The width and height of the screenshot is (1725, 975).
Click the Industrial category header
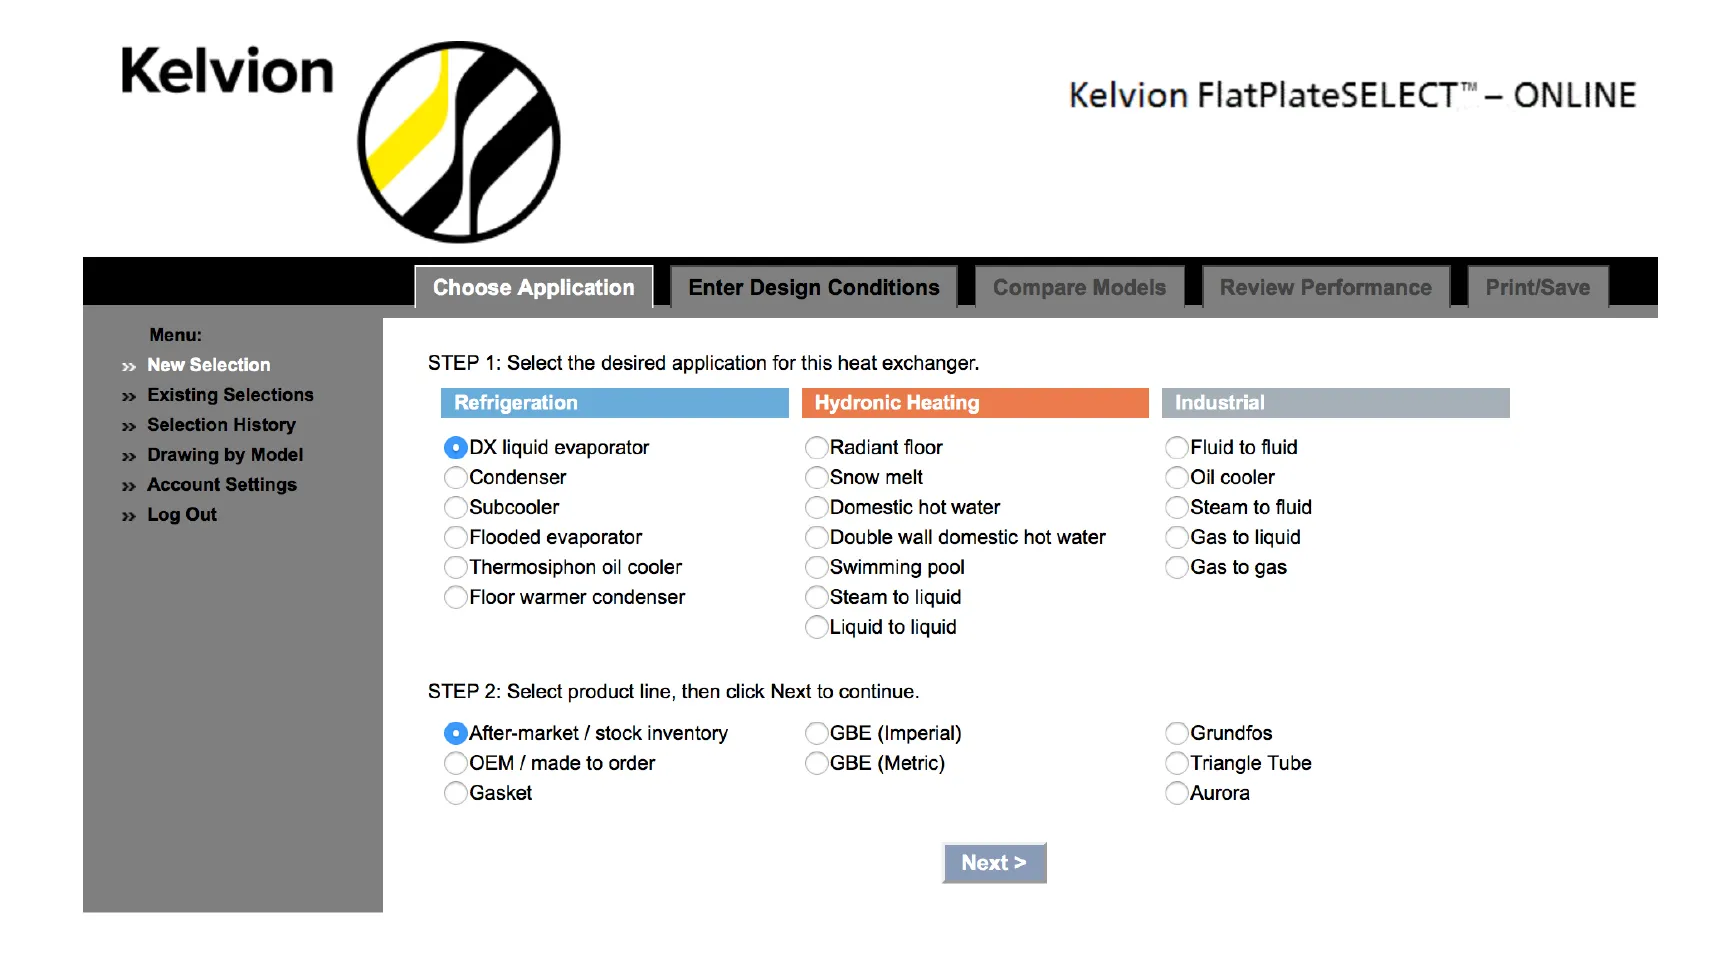click(1336, 403)
